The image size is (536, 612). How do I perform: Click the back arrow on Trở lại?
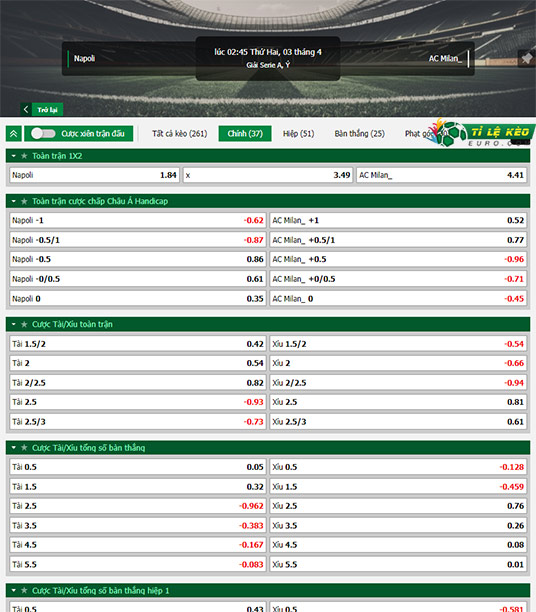pyautogui.click(x=26, y=109)
